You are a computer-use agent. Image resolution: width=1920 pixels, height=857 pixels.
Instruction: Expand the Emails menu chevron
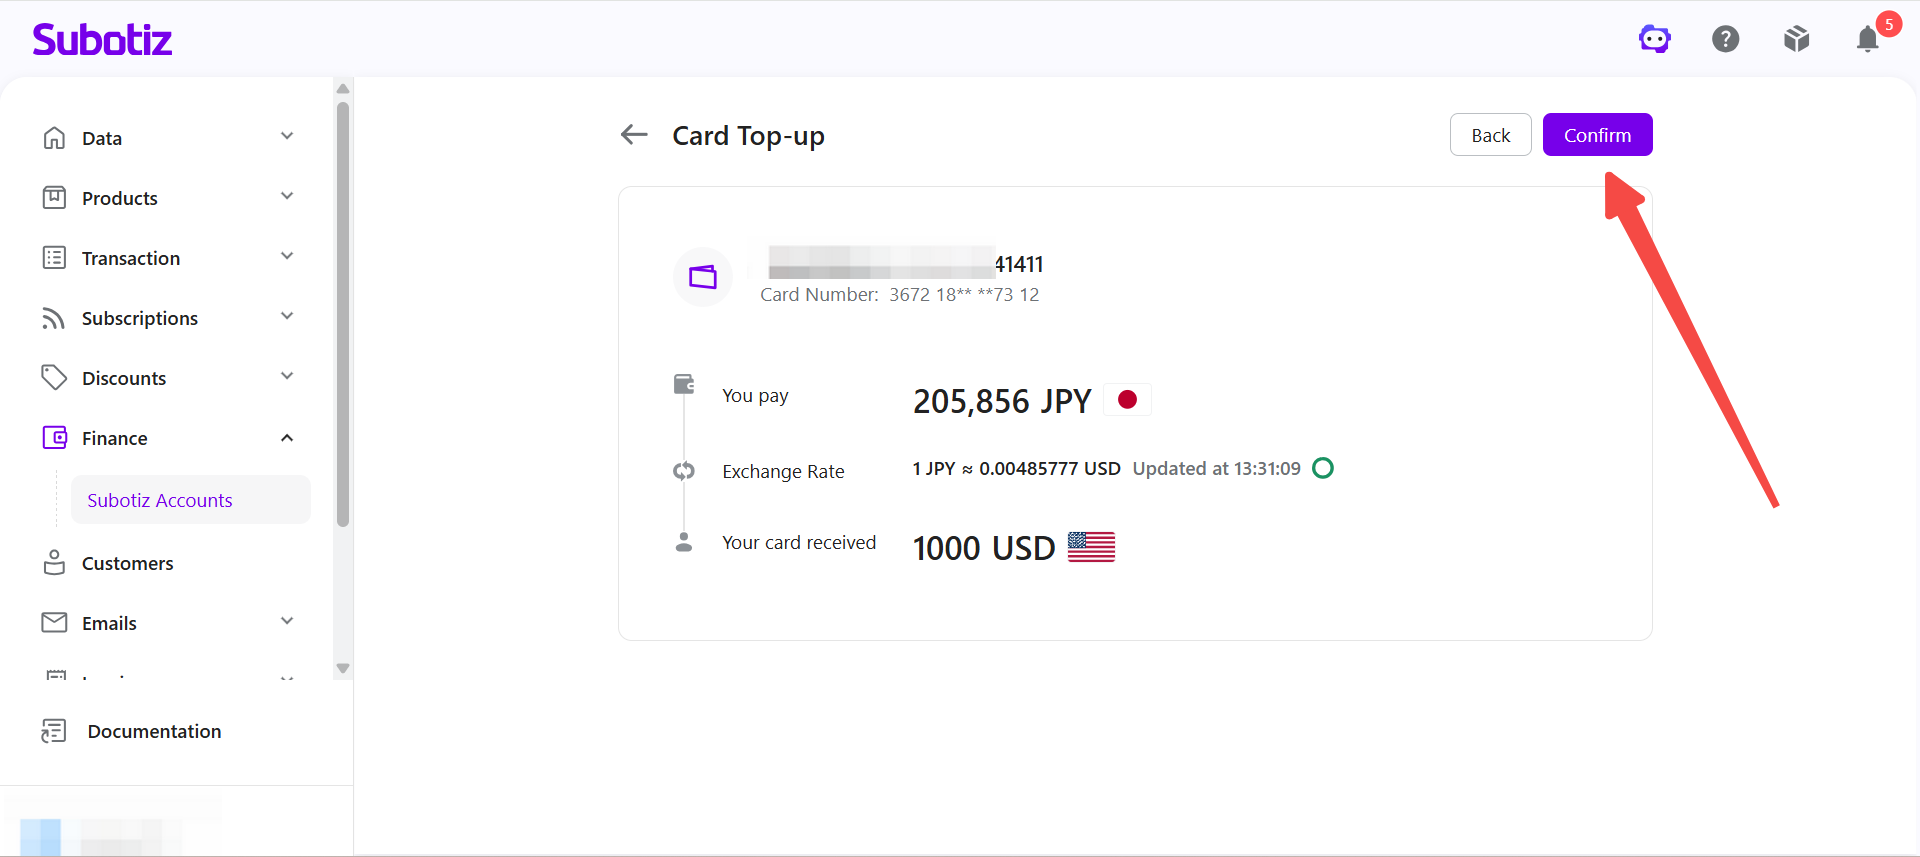click(287, 621)
